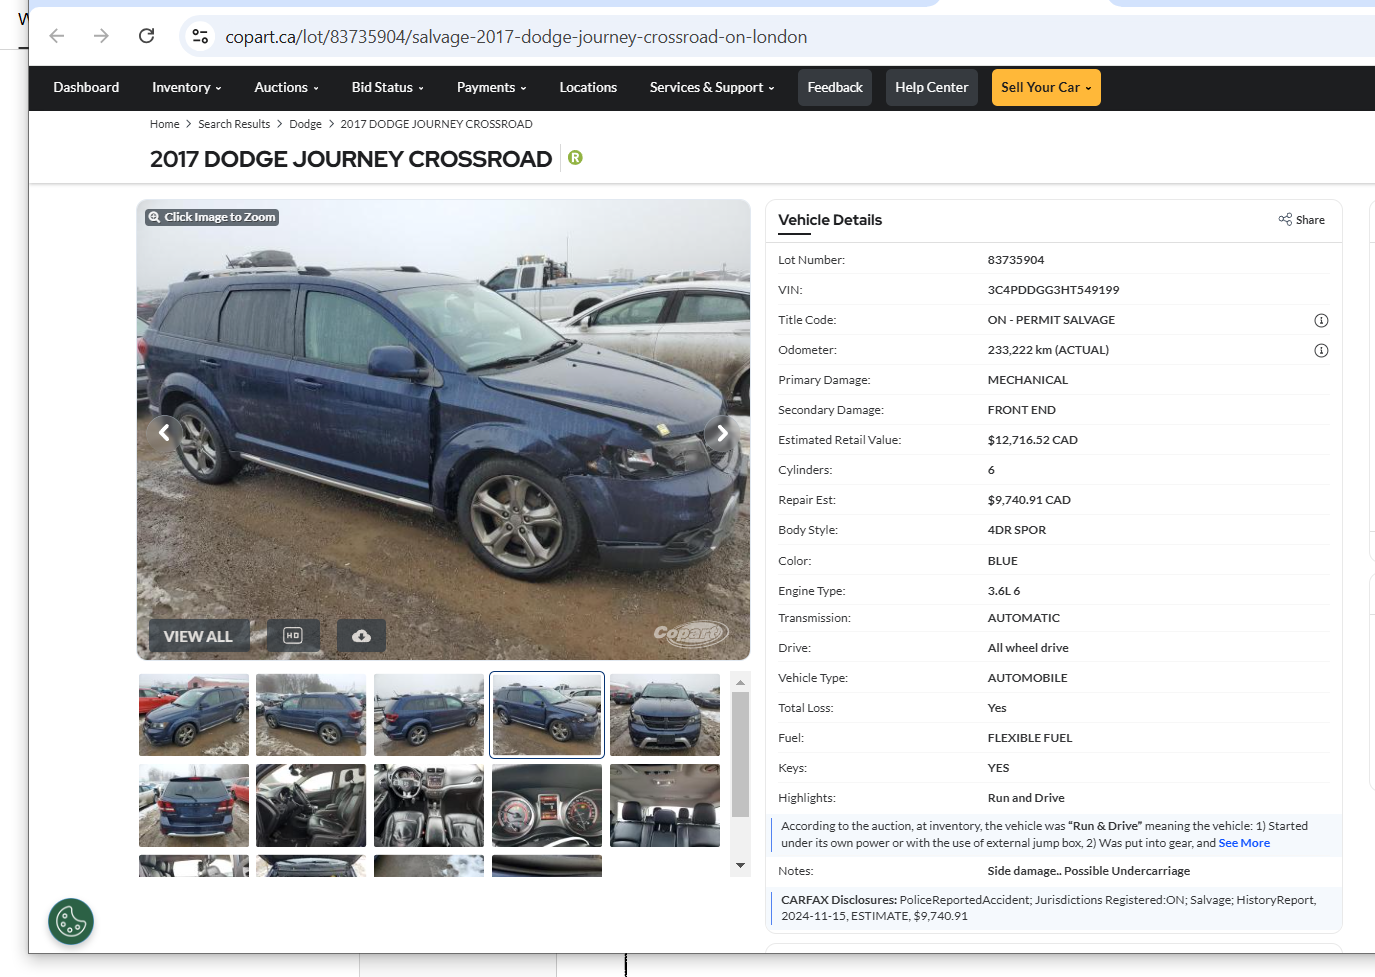Screen dimensions: 1375x977
Task: Share the vehicle via Share icon
Action: (x=1301, y=220)
